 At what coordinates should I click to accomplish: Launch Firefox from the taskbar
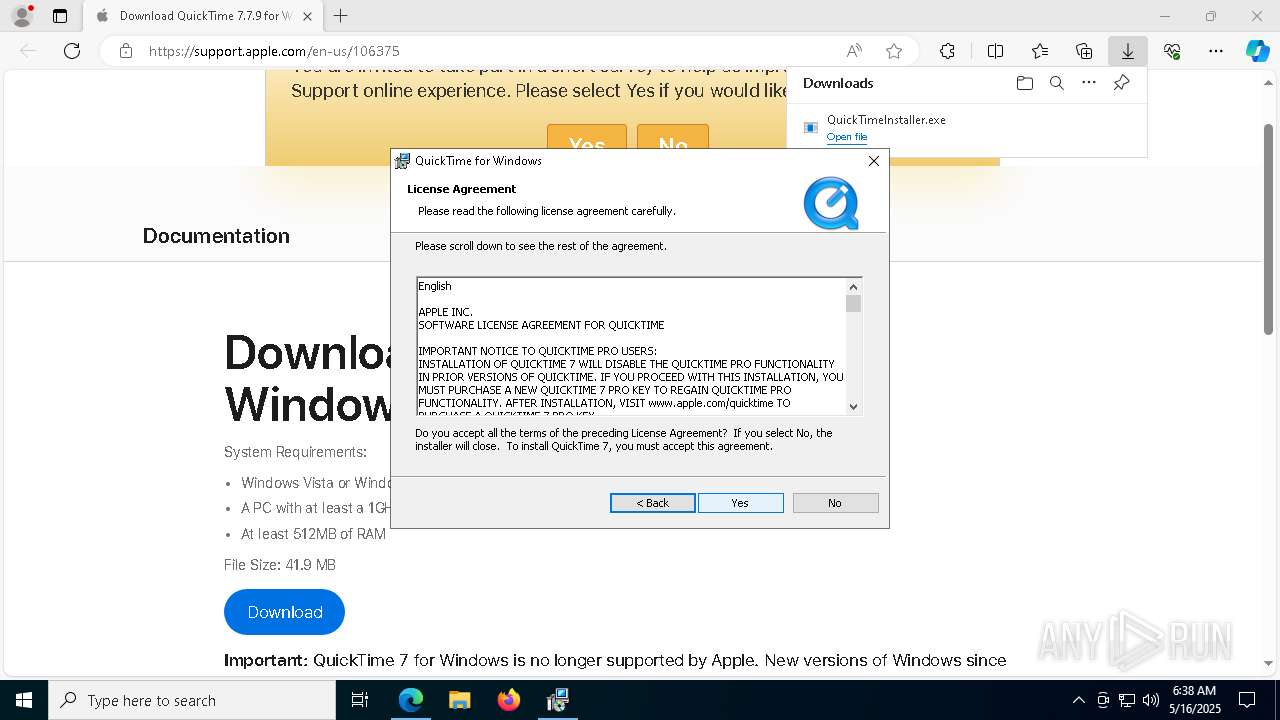pos(509,700)
